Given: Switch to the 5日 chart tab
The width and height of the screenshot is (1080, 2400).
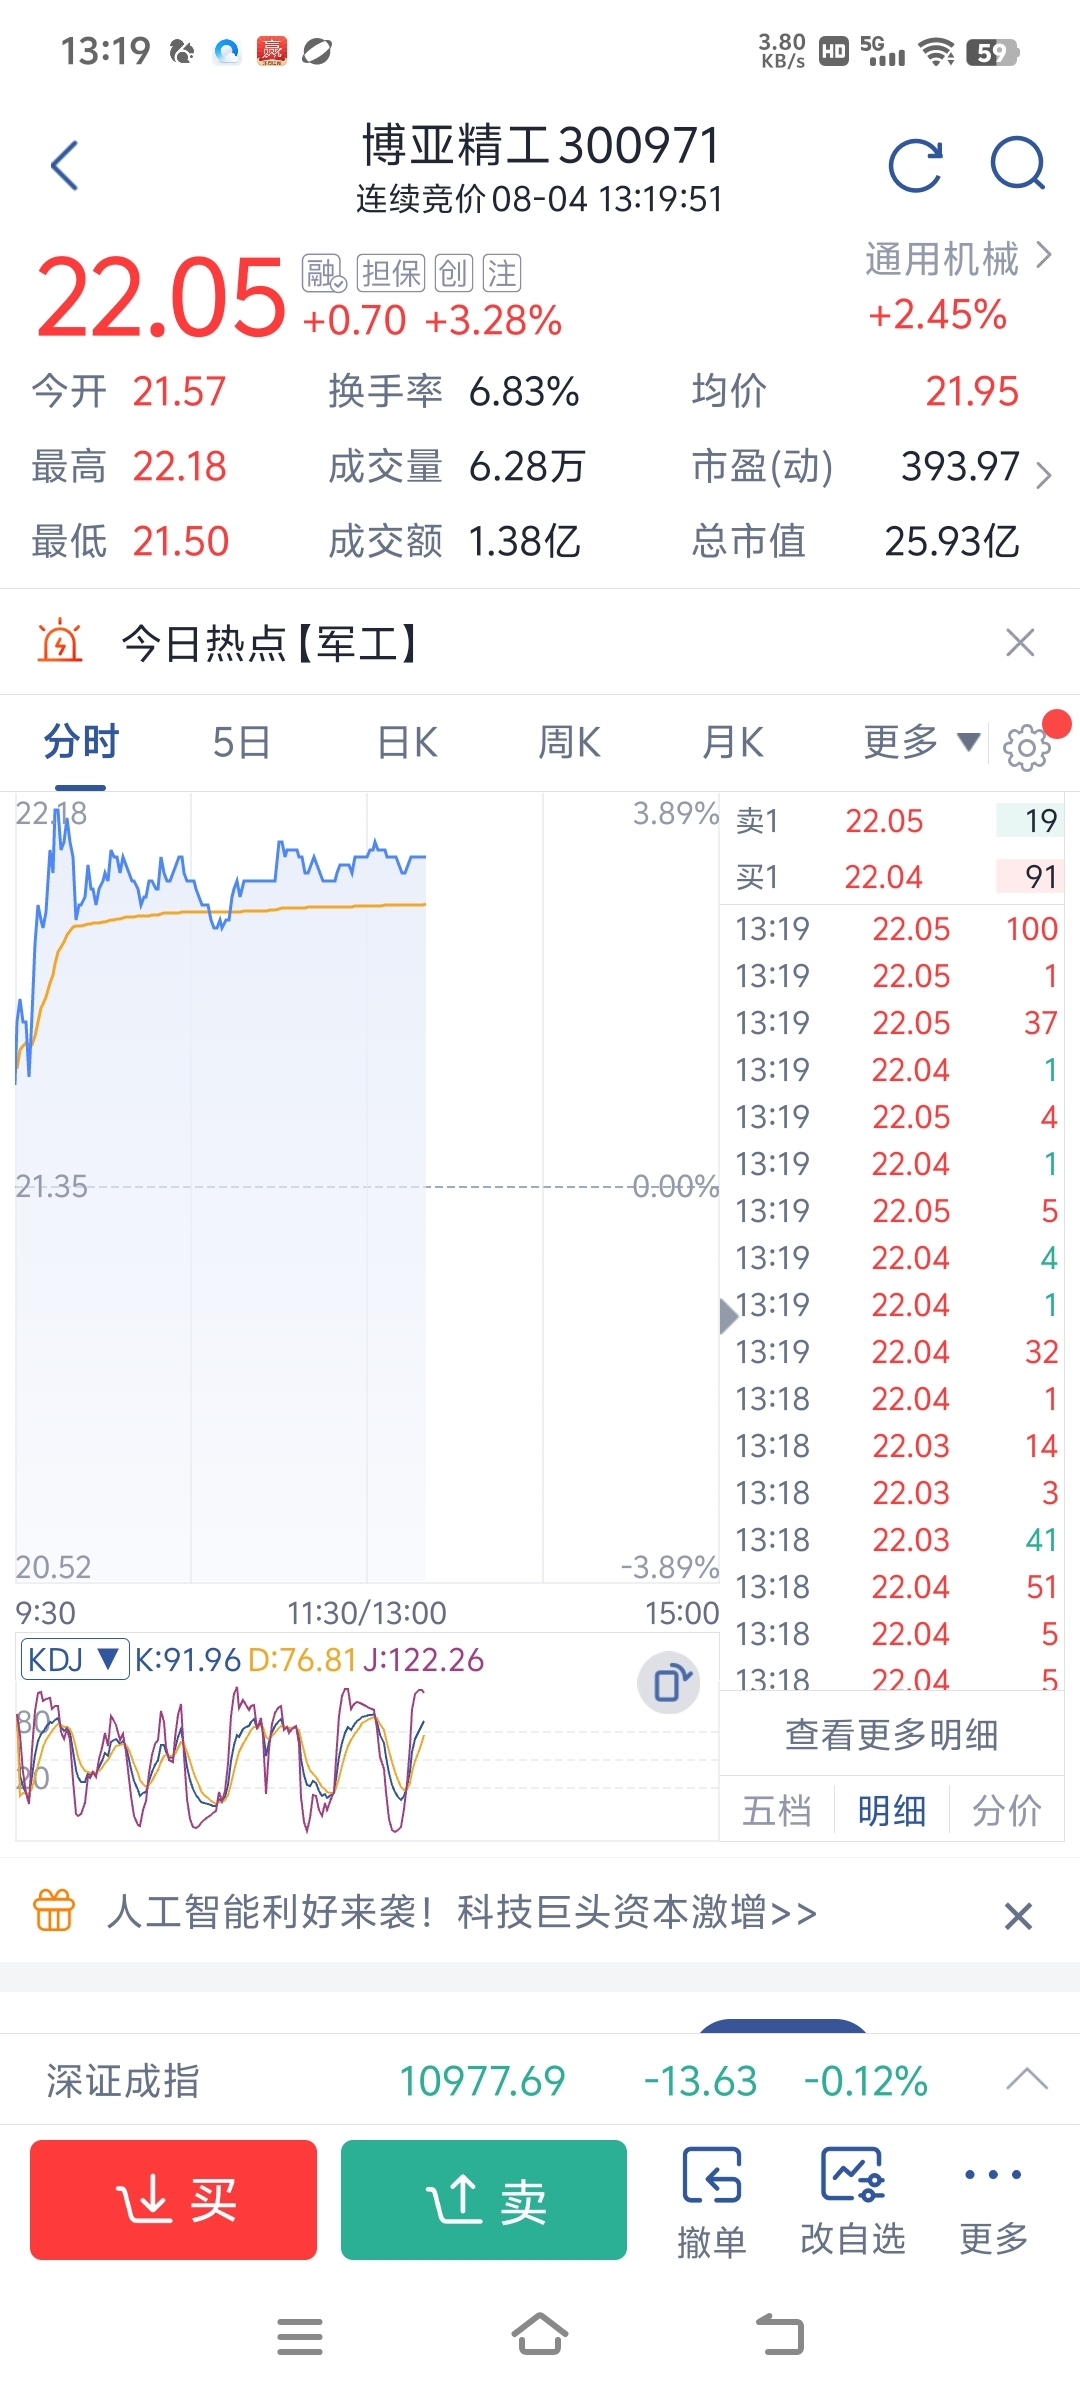Looking at the screenshot, I should point(242,743).
